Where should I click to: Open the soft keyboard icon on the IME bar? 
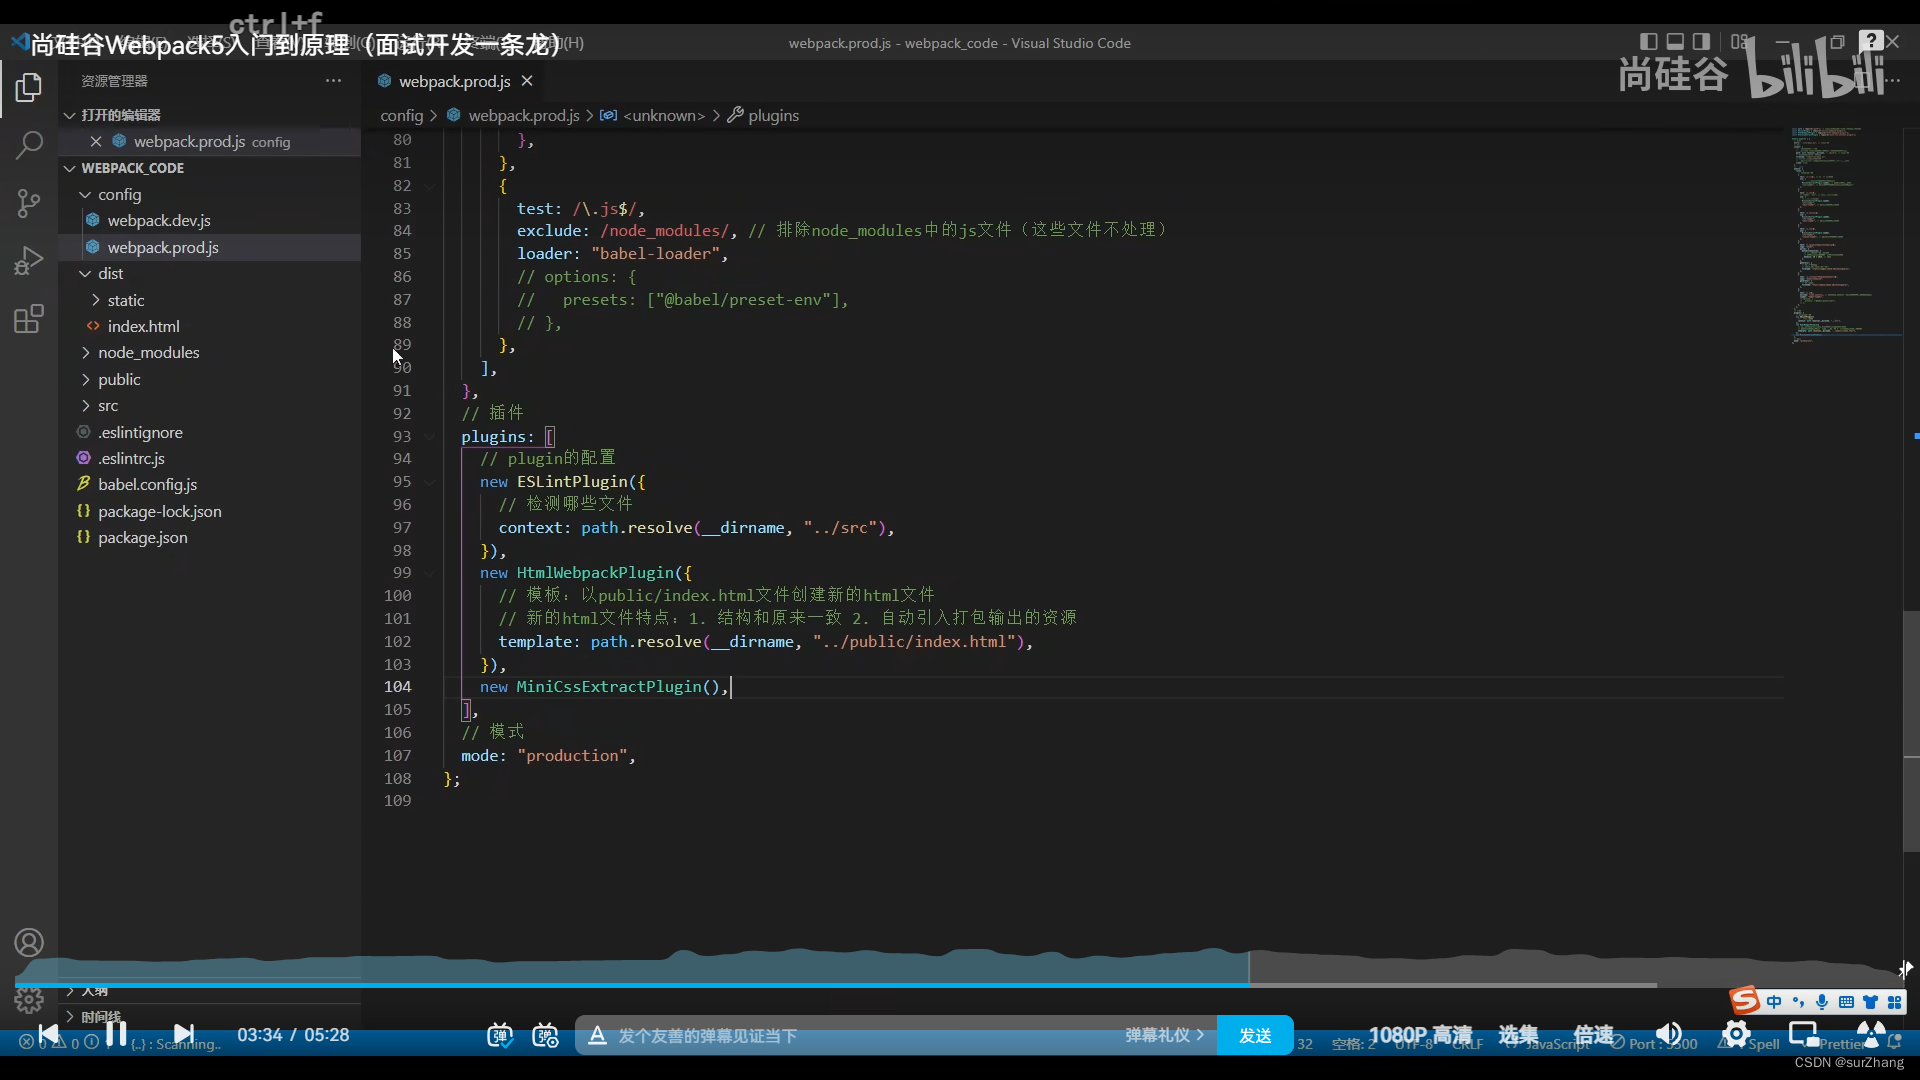1846,1002
